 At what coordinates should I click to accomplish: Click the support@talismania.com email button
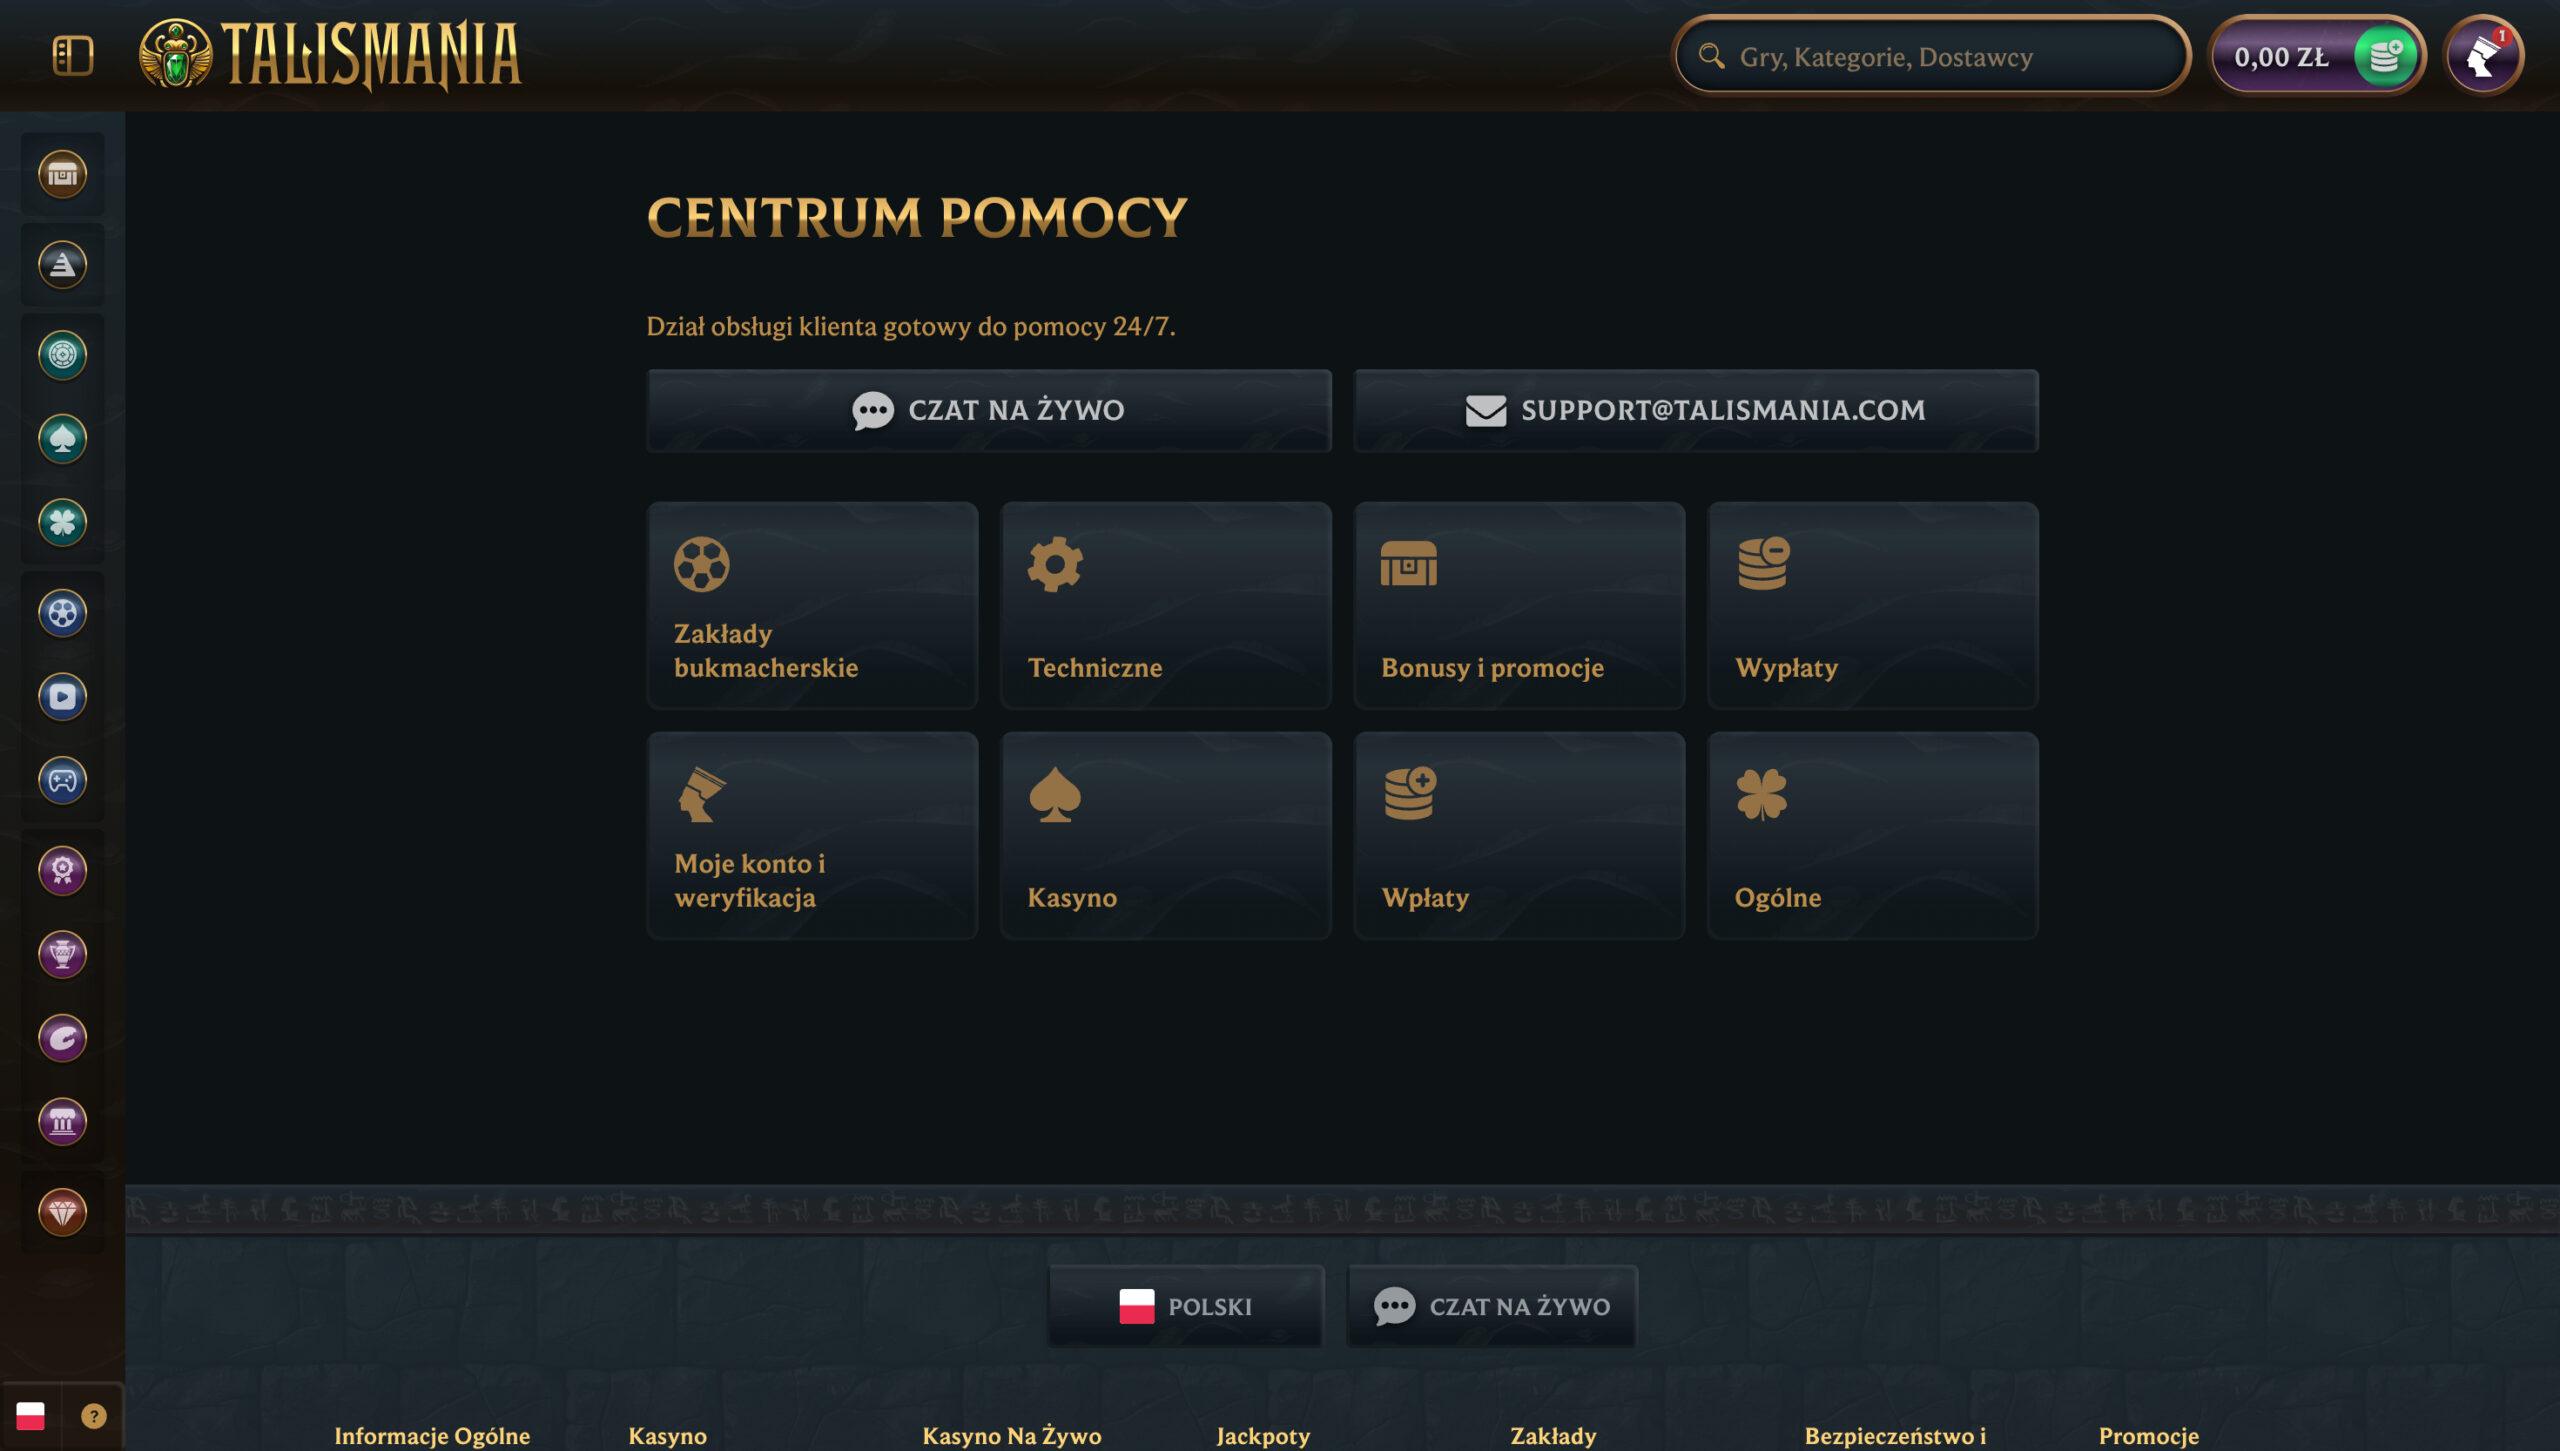point(1695,410)
